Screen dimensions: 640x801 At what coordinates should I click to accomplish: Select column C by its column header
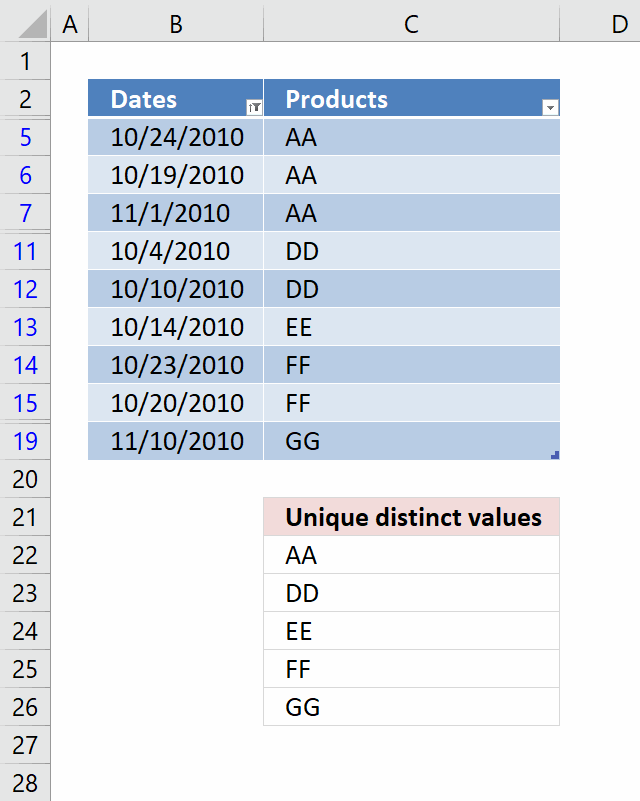point(410,23)
